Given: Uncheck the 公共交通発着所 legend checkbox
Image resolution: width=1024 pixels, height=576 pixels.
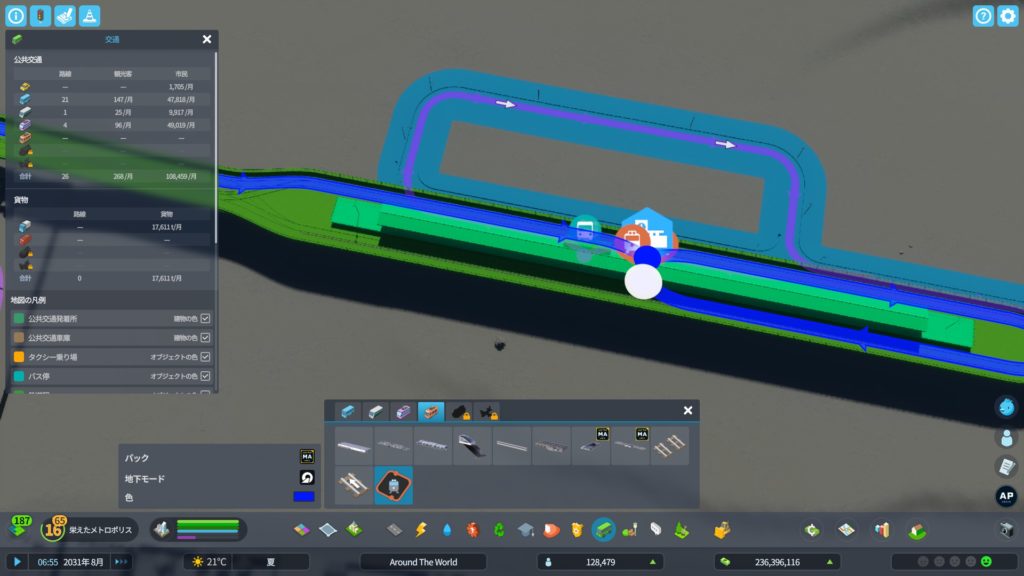Looking at the screenshot, I should coord(205,318).
